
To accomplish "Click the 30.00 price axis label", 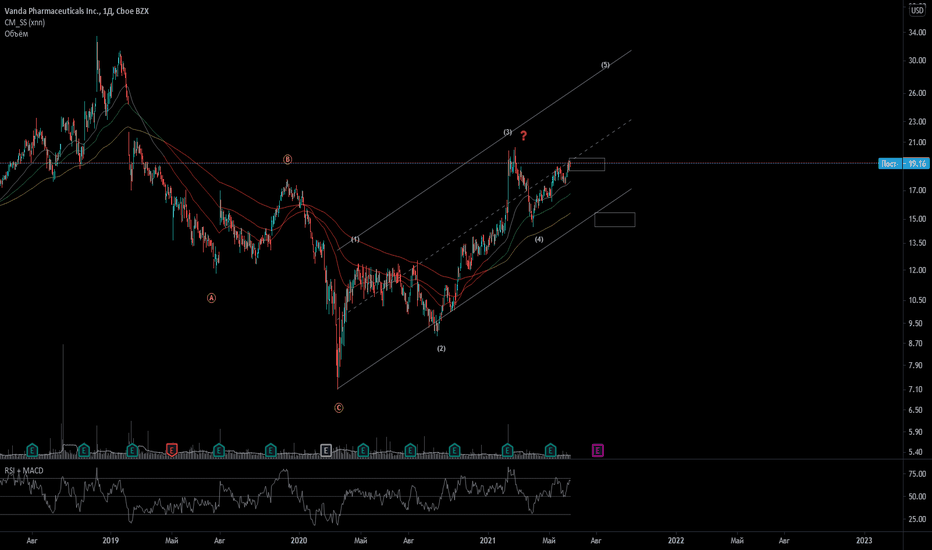I will (917, 60).
